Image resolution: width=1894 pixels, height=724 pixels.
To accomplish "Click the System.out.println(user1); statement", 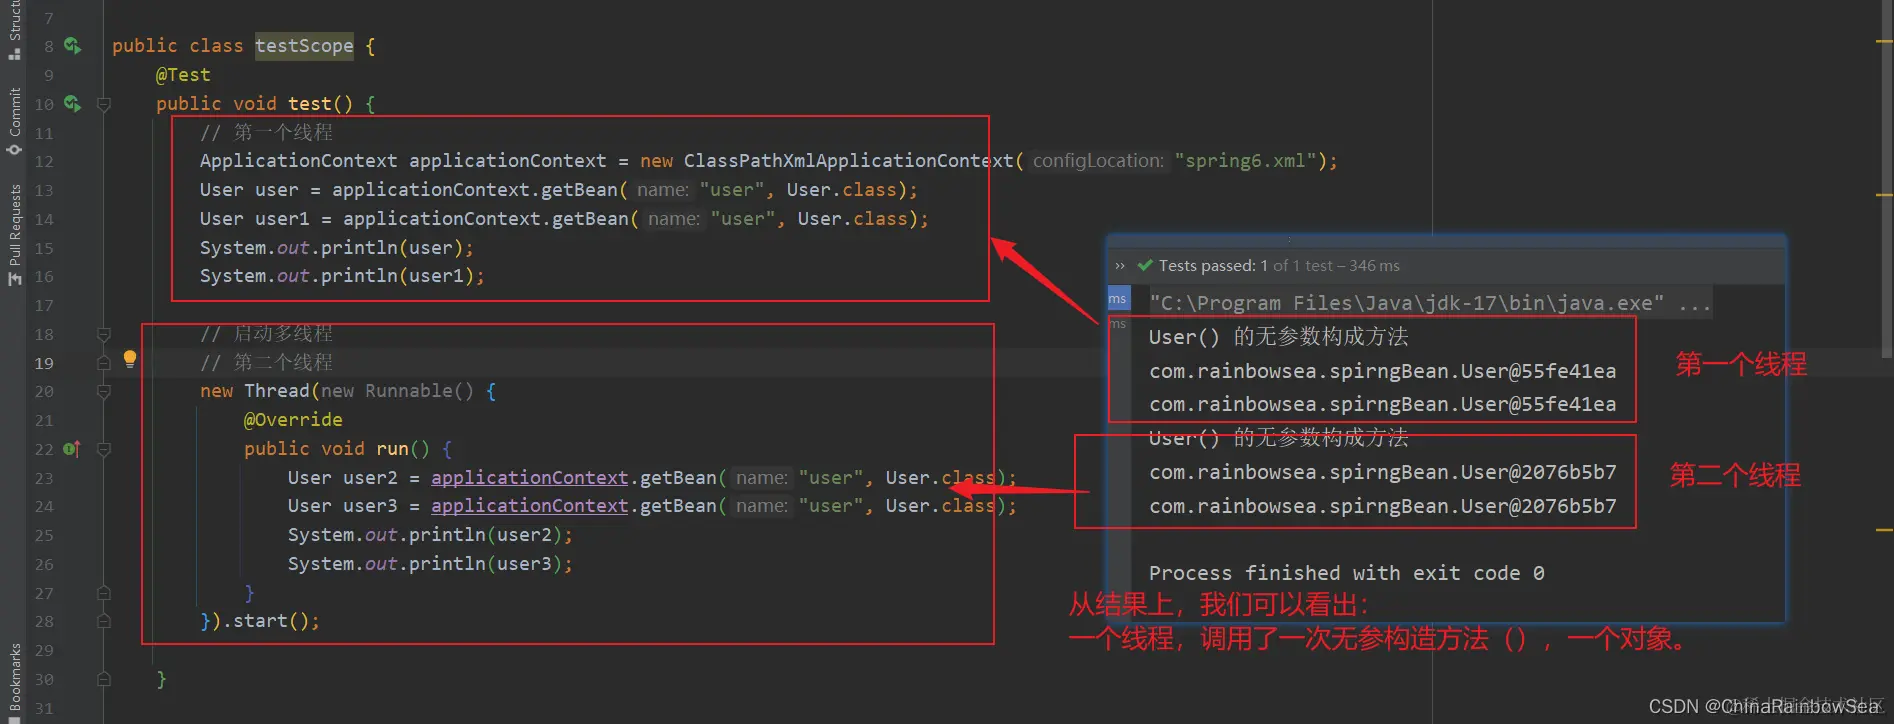I will [x=342, y=276].
